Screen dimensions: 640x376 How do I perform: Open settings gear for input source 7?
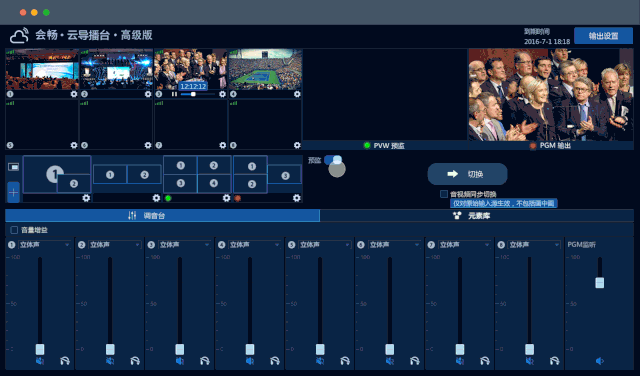222,145
